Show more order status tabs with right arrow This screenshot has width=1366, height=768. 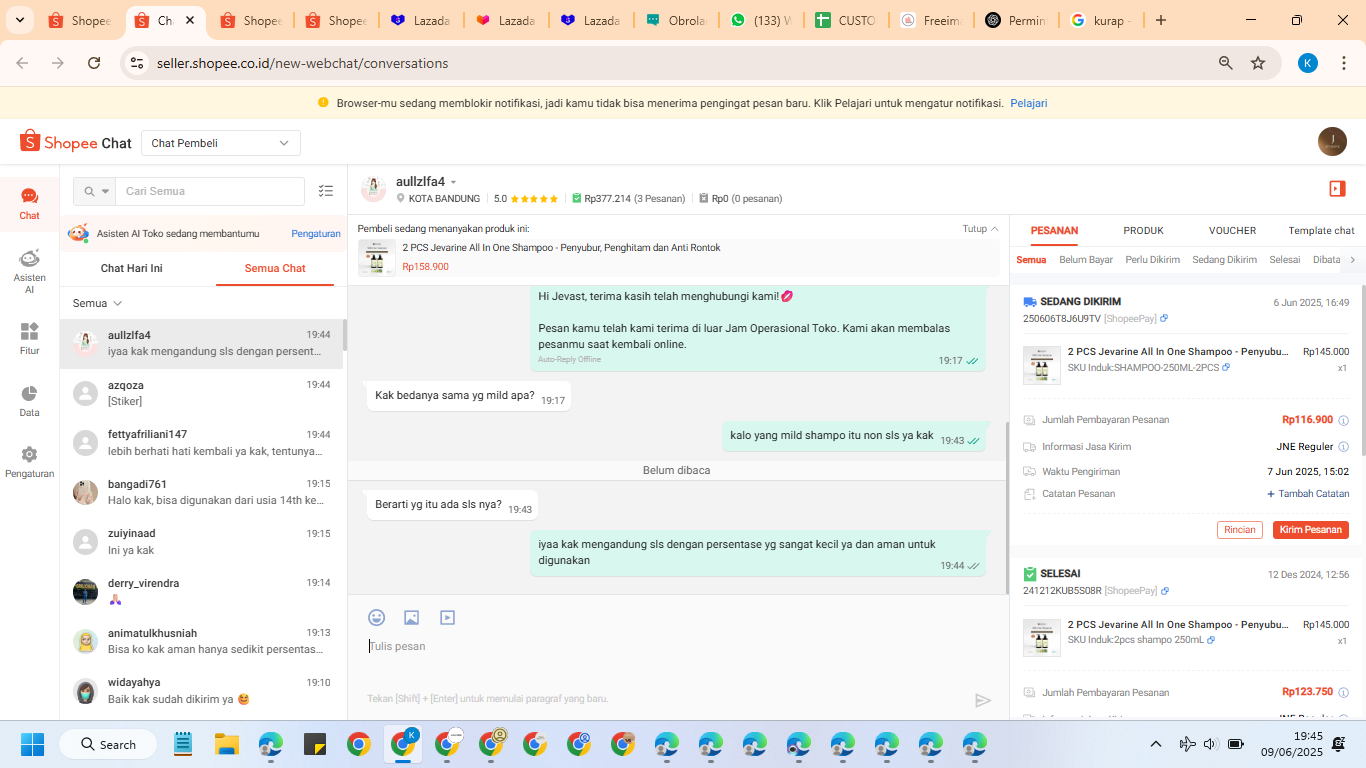[x=1352, y=260]
